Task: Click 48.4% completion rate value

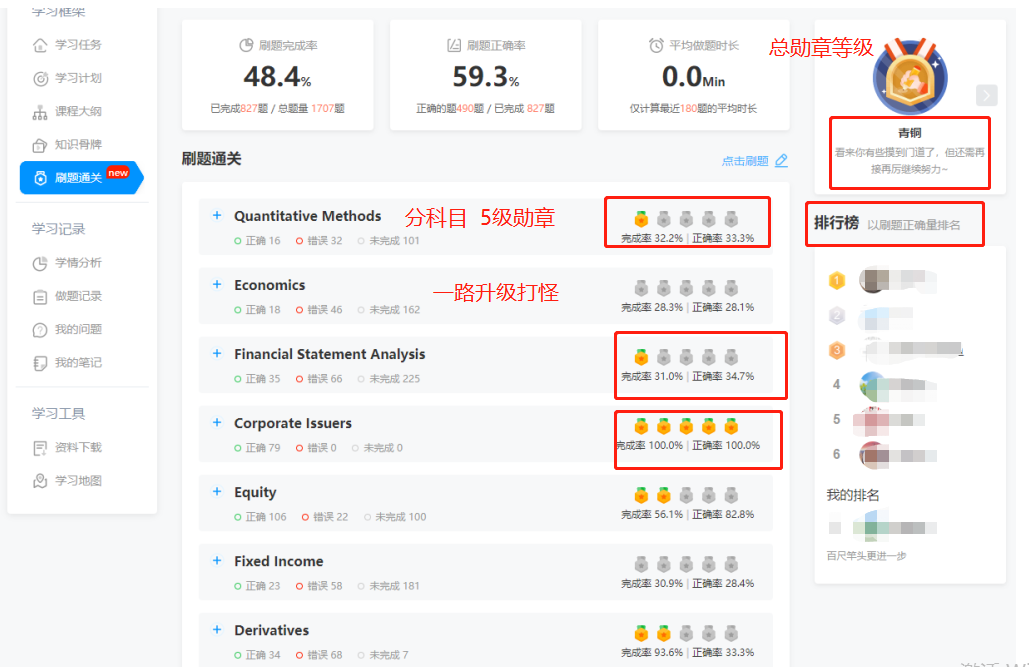Action: pyautogui.click(x=277, y=77)
